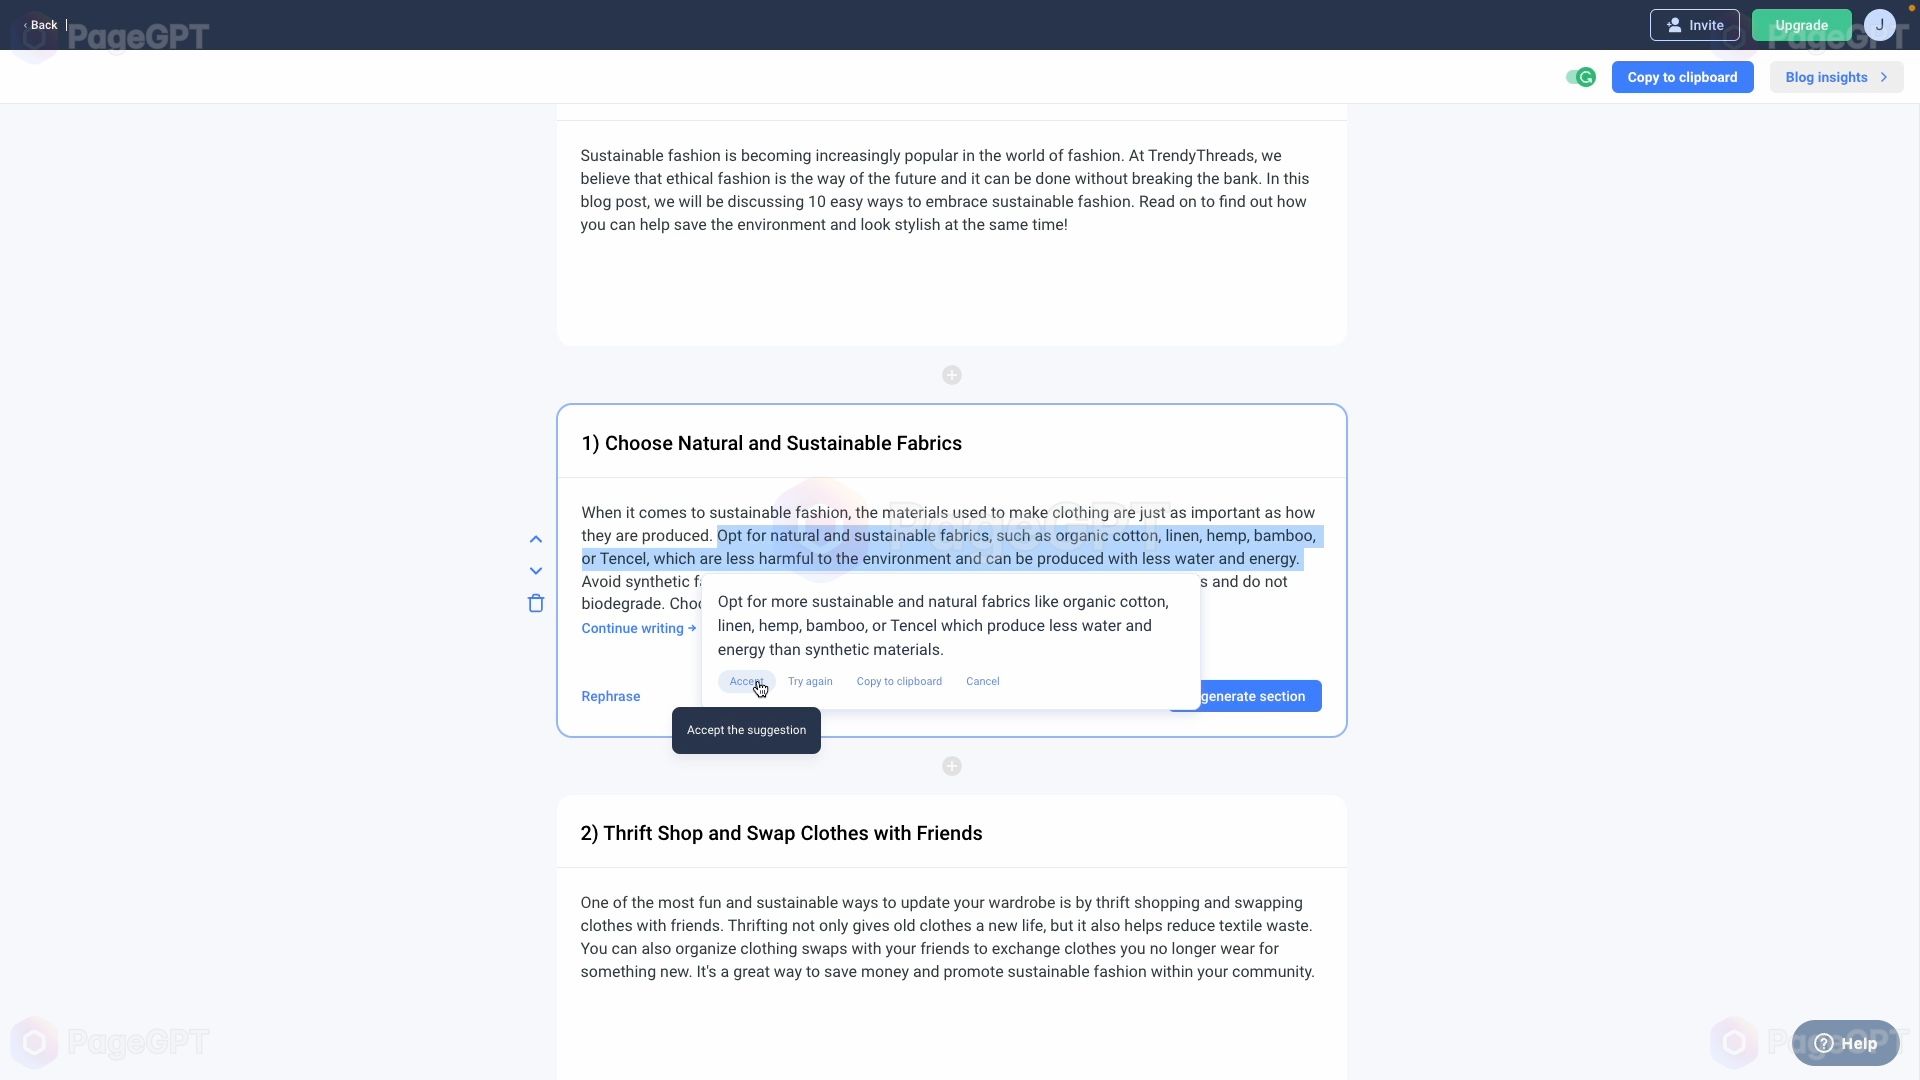Click the Rephrase link
Screen dimensions: 1920x1080
point(611,696)
